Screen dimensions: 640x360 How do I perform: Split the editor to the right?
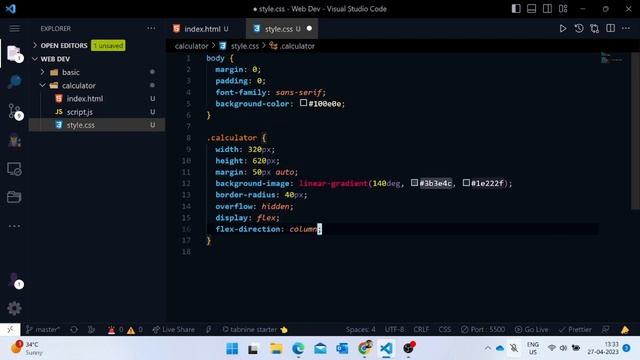click(610, 28)
